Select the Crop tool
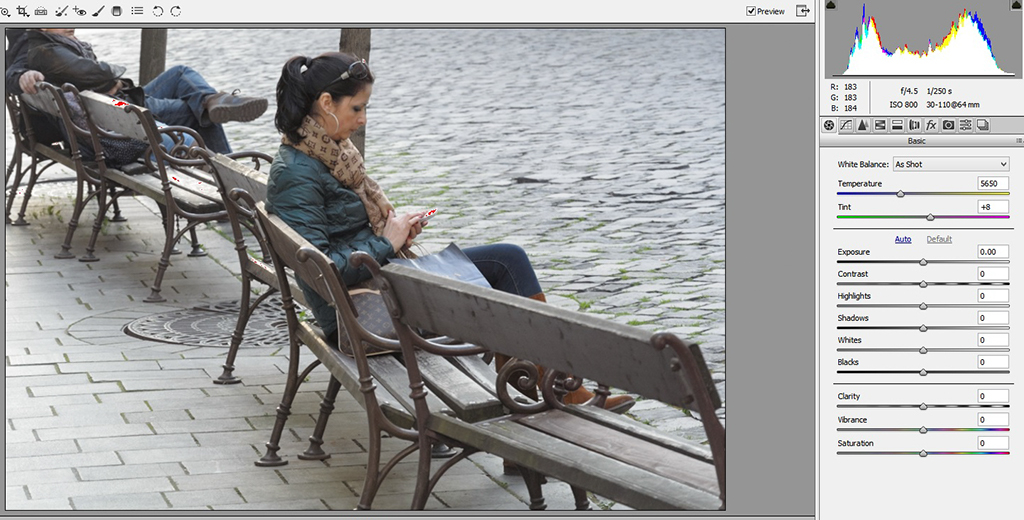Image resolution: width=1024 pixels, height=520 pixels. pos(22,11)
